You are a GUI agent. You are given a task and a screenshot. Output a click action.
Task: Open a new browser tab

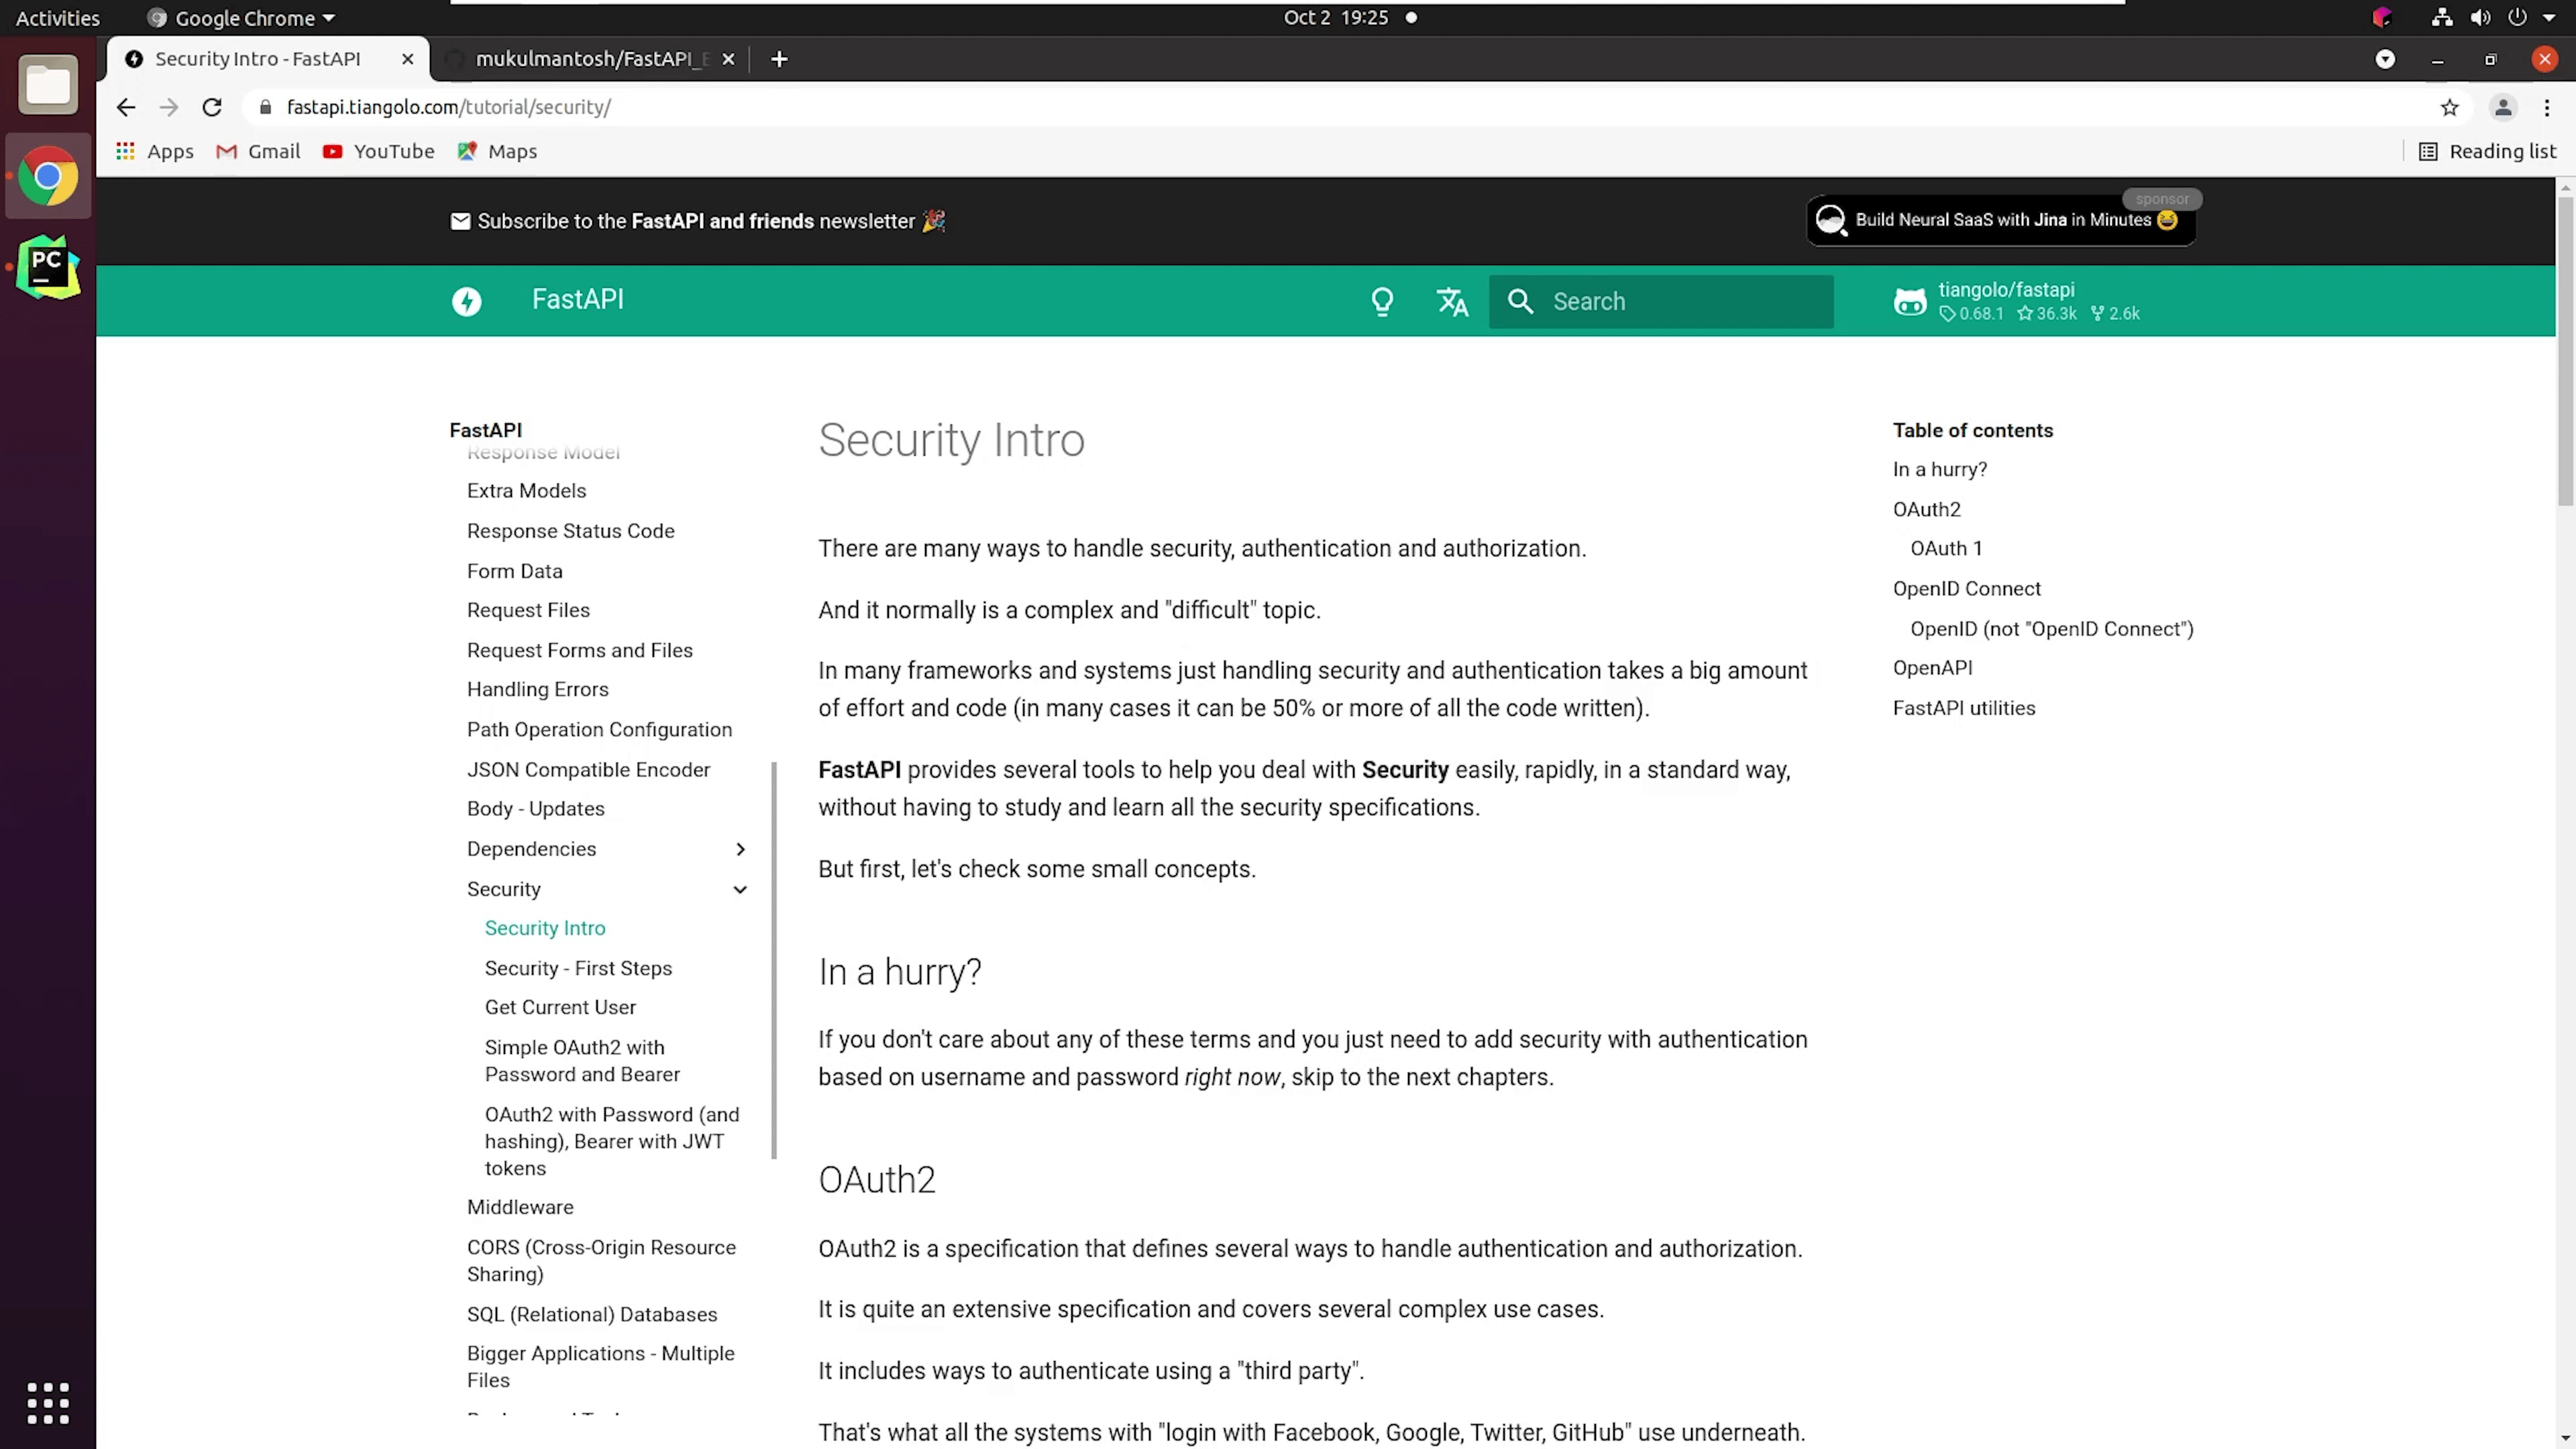pyautogui.click(x=779, y=59)
